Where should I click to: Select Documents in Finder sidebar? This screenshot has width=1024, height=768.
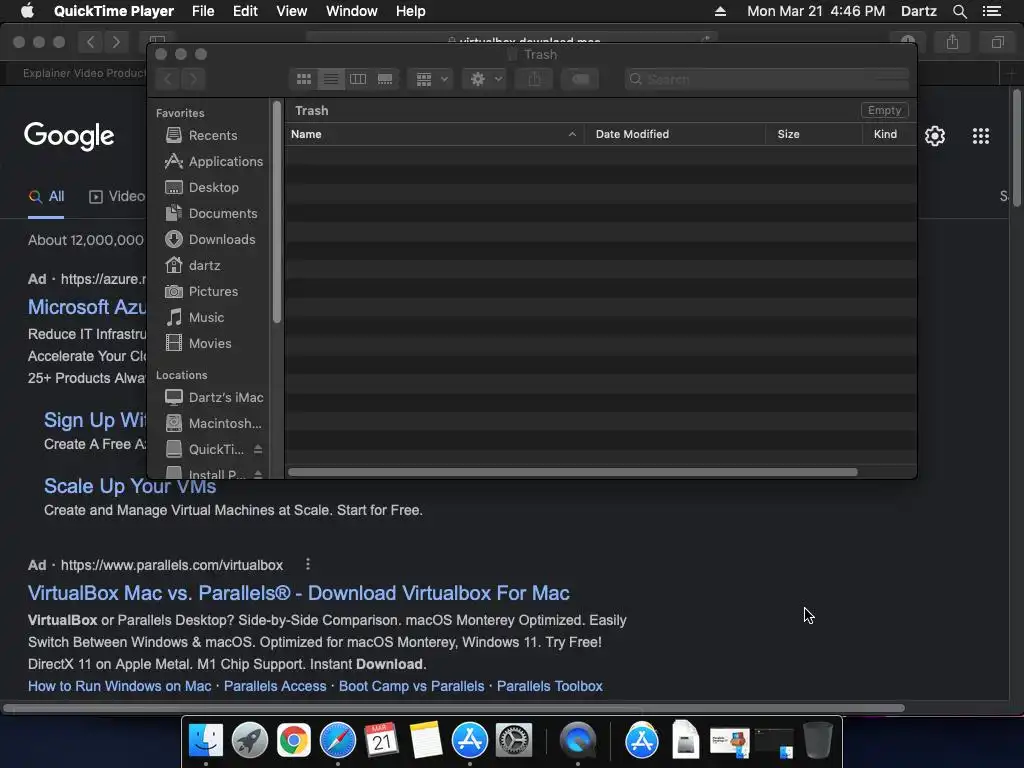pyautogui.click(x=209, y=214)
